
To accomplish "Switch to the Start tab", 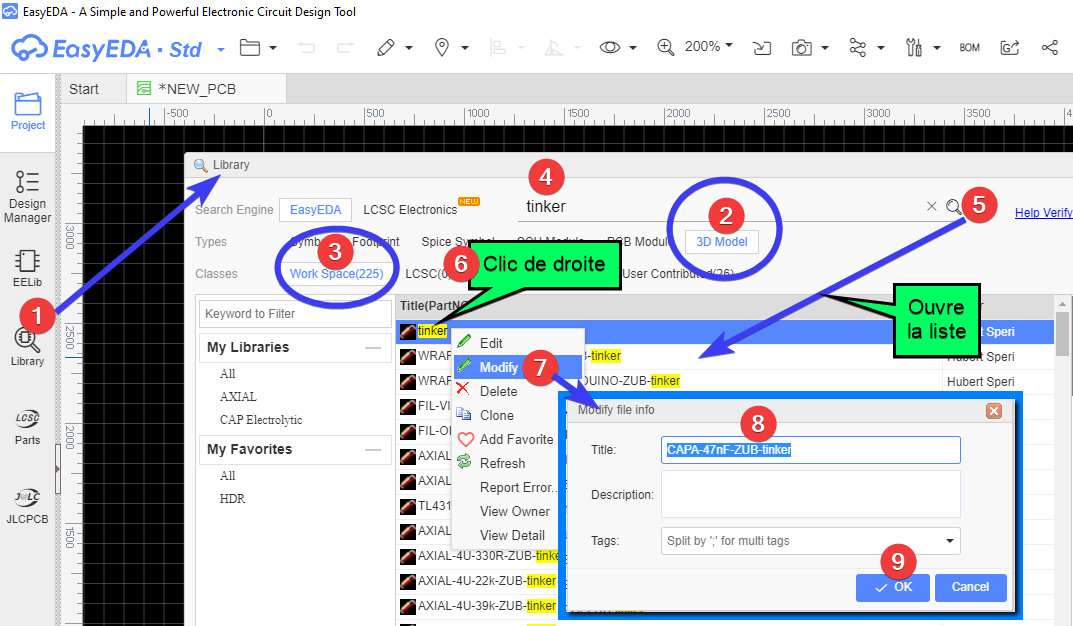I will coord(83,89).
